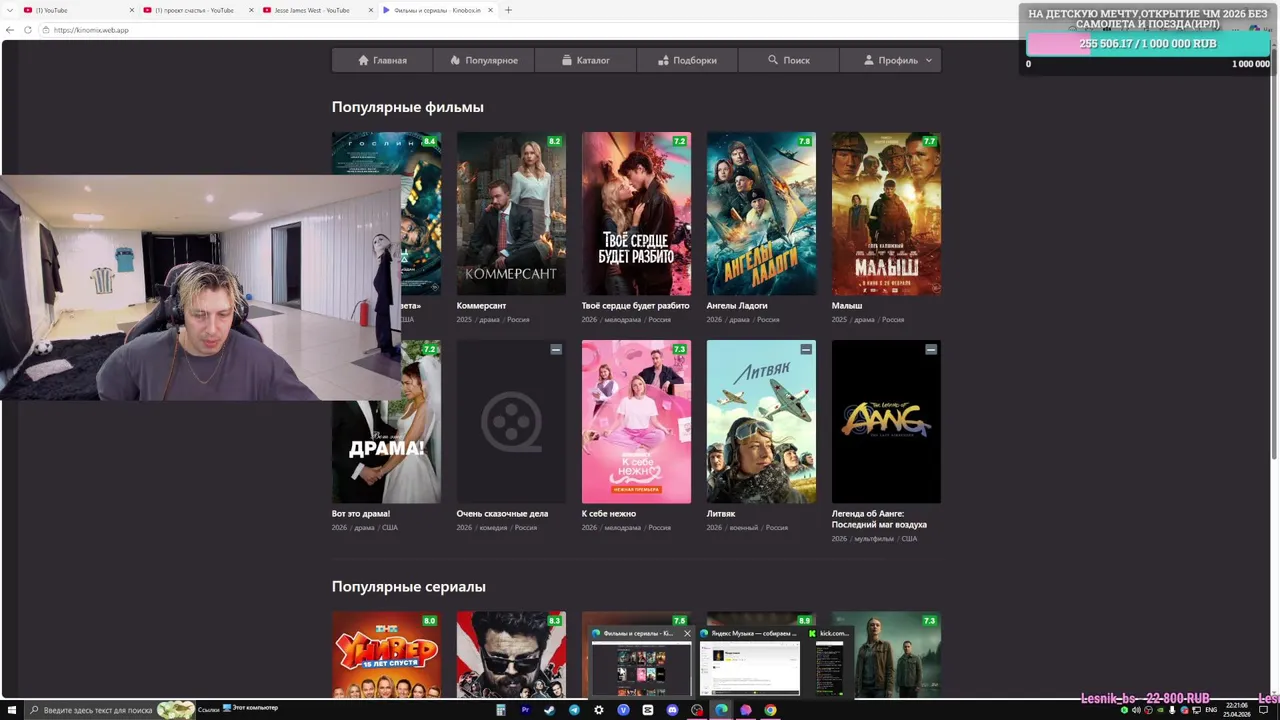
Task: Reload the current page
Action: tap(27, 30)
